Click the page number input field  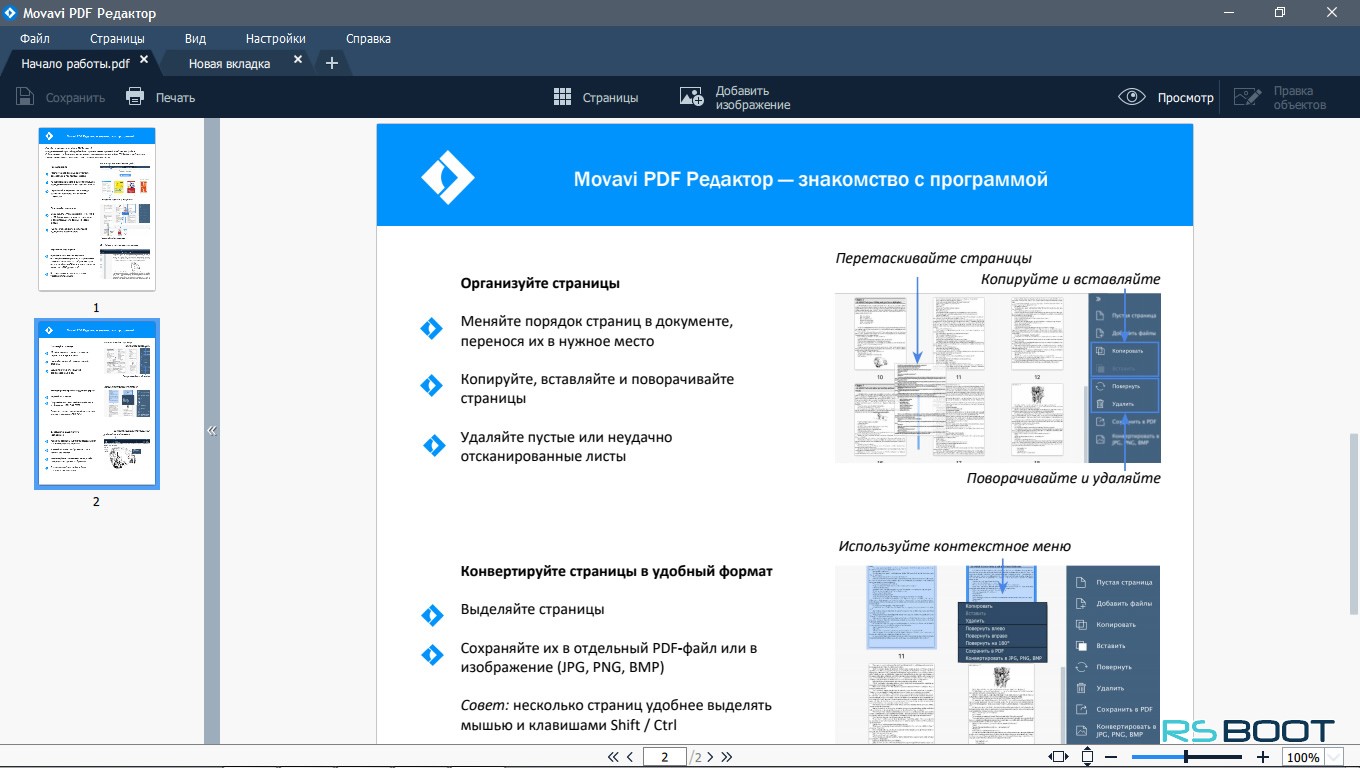(x=665, y=757)
